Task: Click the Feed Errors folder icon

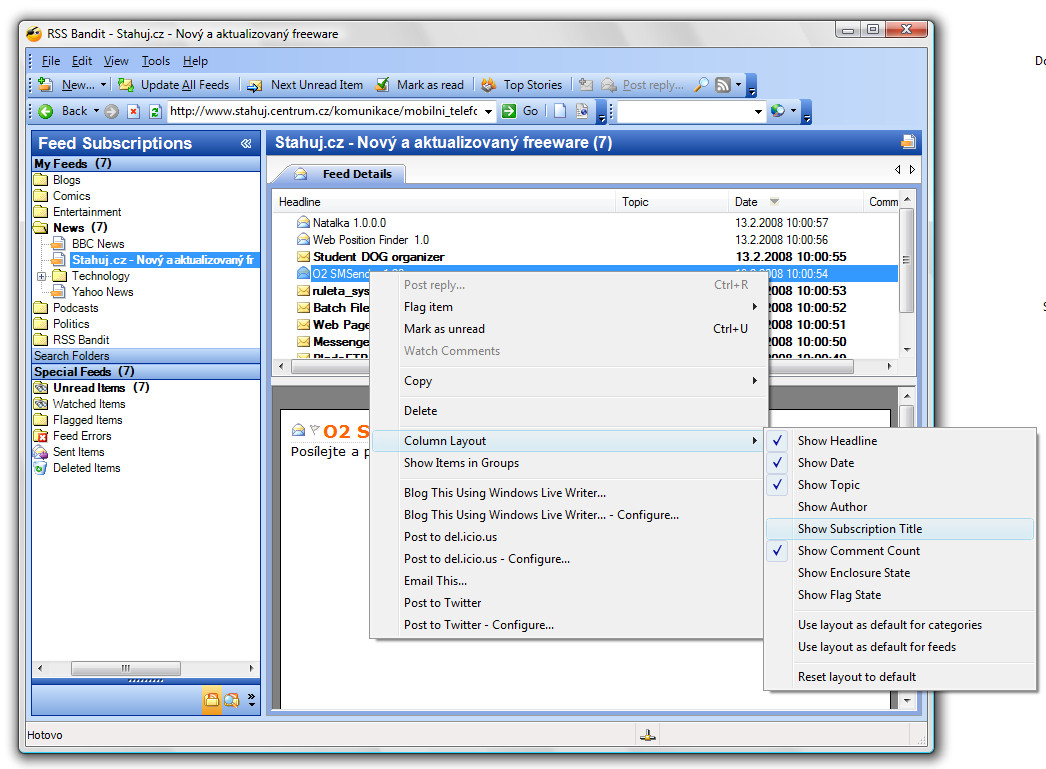Action: click(x=41, y=436)
